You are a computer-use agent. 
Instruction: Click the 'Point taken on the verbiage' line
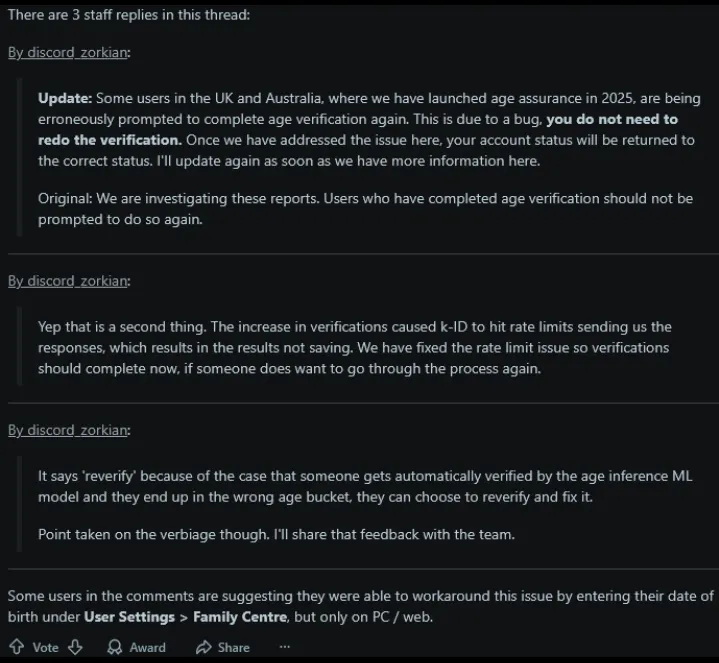[x=276, y=534]
